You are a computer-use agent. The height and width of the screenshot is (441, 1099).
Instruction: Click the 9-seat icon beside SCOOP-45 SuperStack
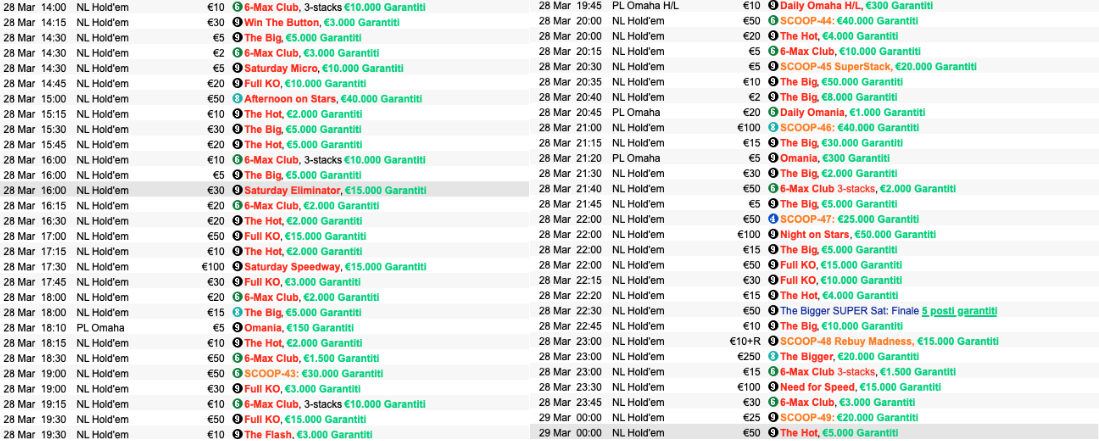[773, 67]
